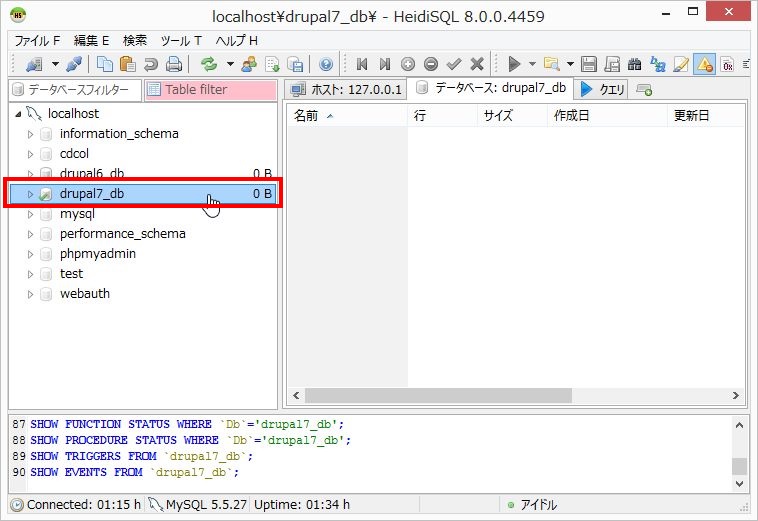
Task: Click the Copy icon in toolbar
Action: click(x=104, y=64)
